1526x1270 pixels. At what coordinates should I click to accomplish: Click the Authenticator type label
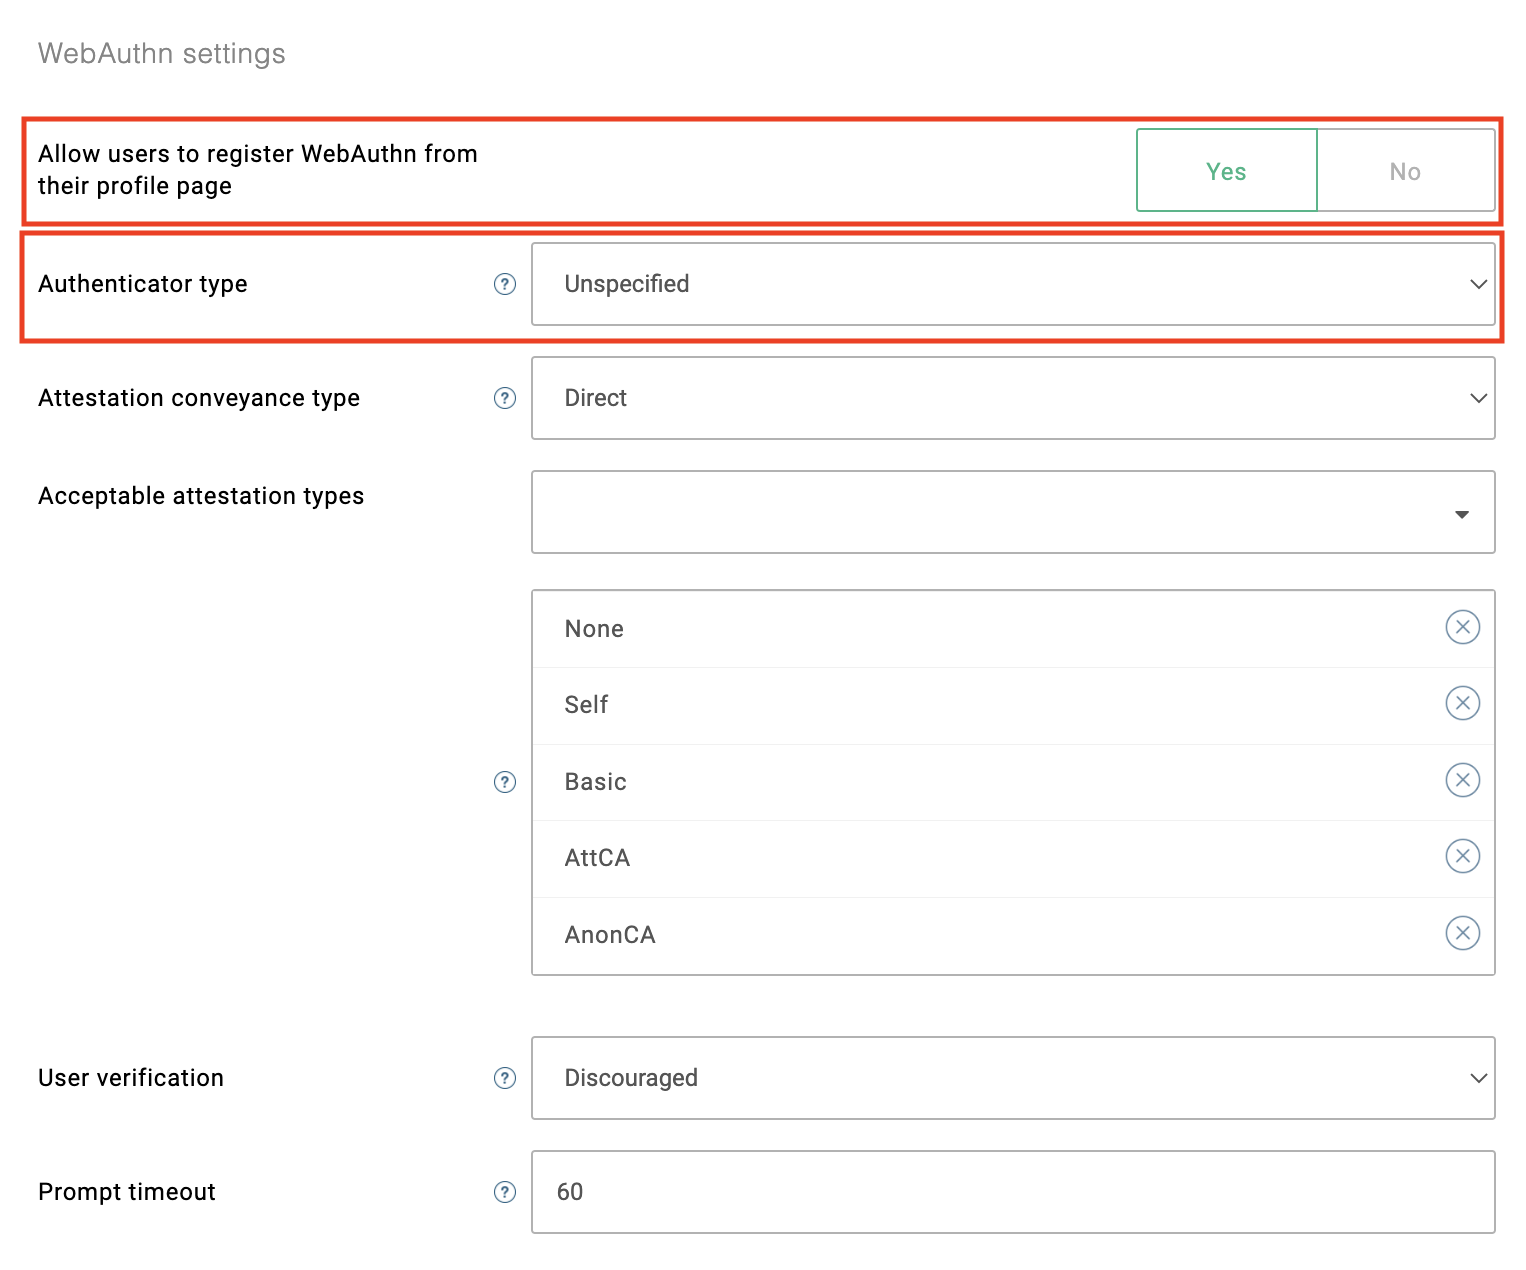143,284
